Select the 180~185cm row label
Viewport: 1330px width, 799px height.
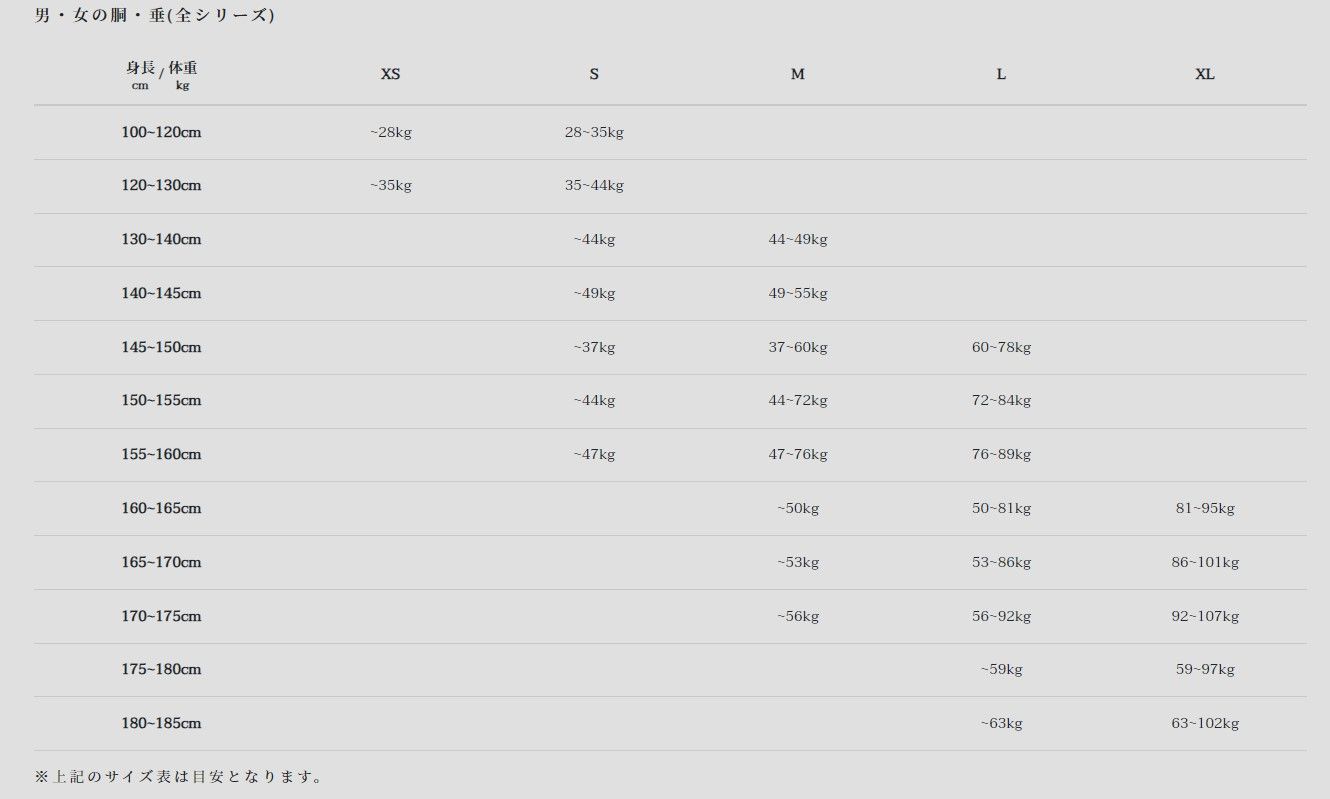coord(161,723)
